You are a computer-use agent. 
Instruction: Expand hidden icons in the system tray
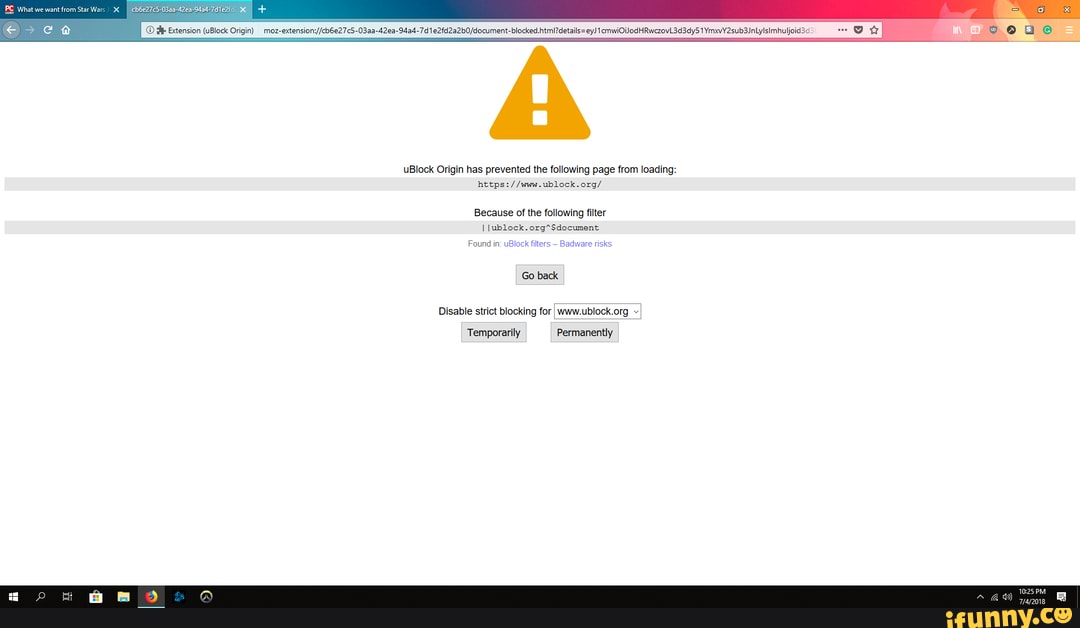[x=981, y=596]
